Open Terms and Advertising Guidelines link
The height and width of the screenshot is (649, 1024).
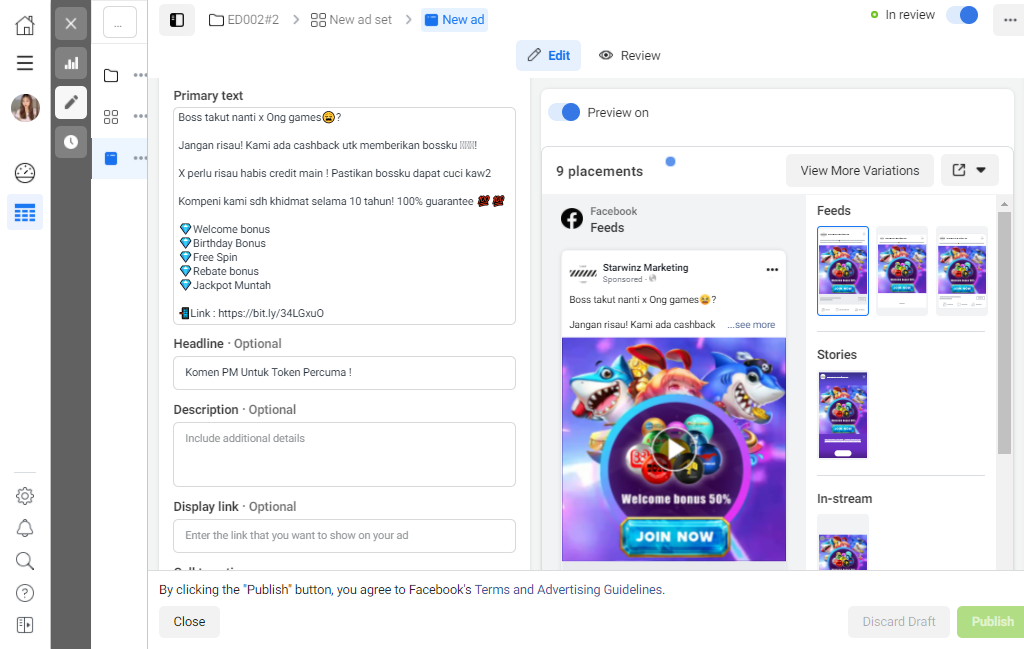click(x=568, y=590)
